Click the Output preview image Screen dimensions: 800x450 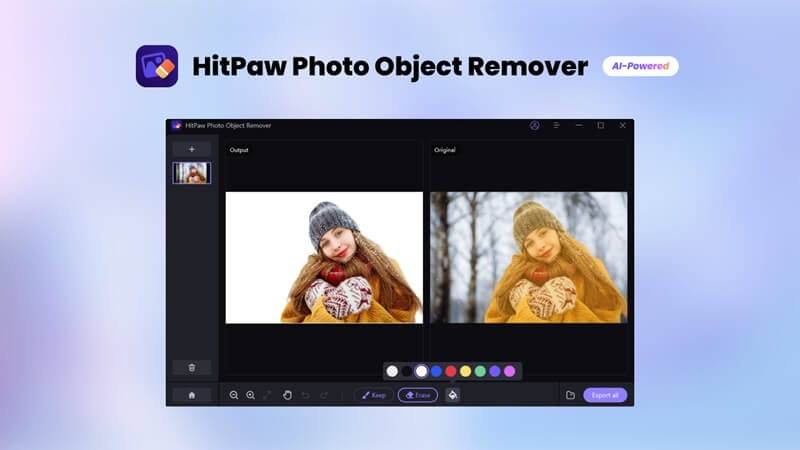pos(324,258)
